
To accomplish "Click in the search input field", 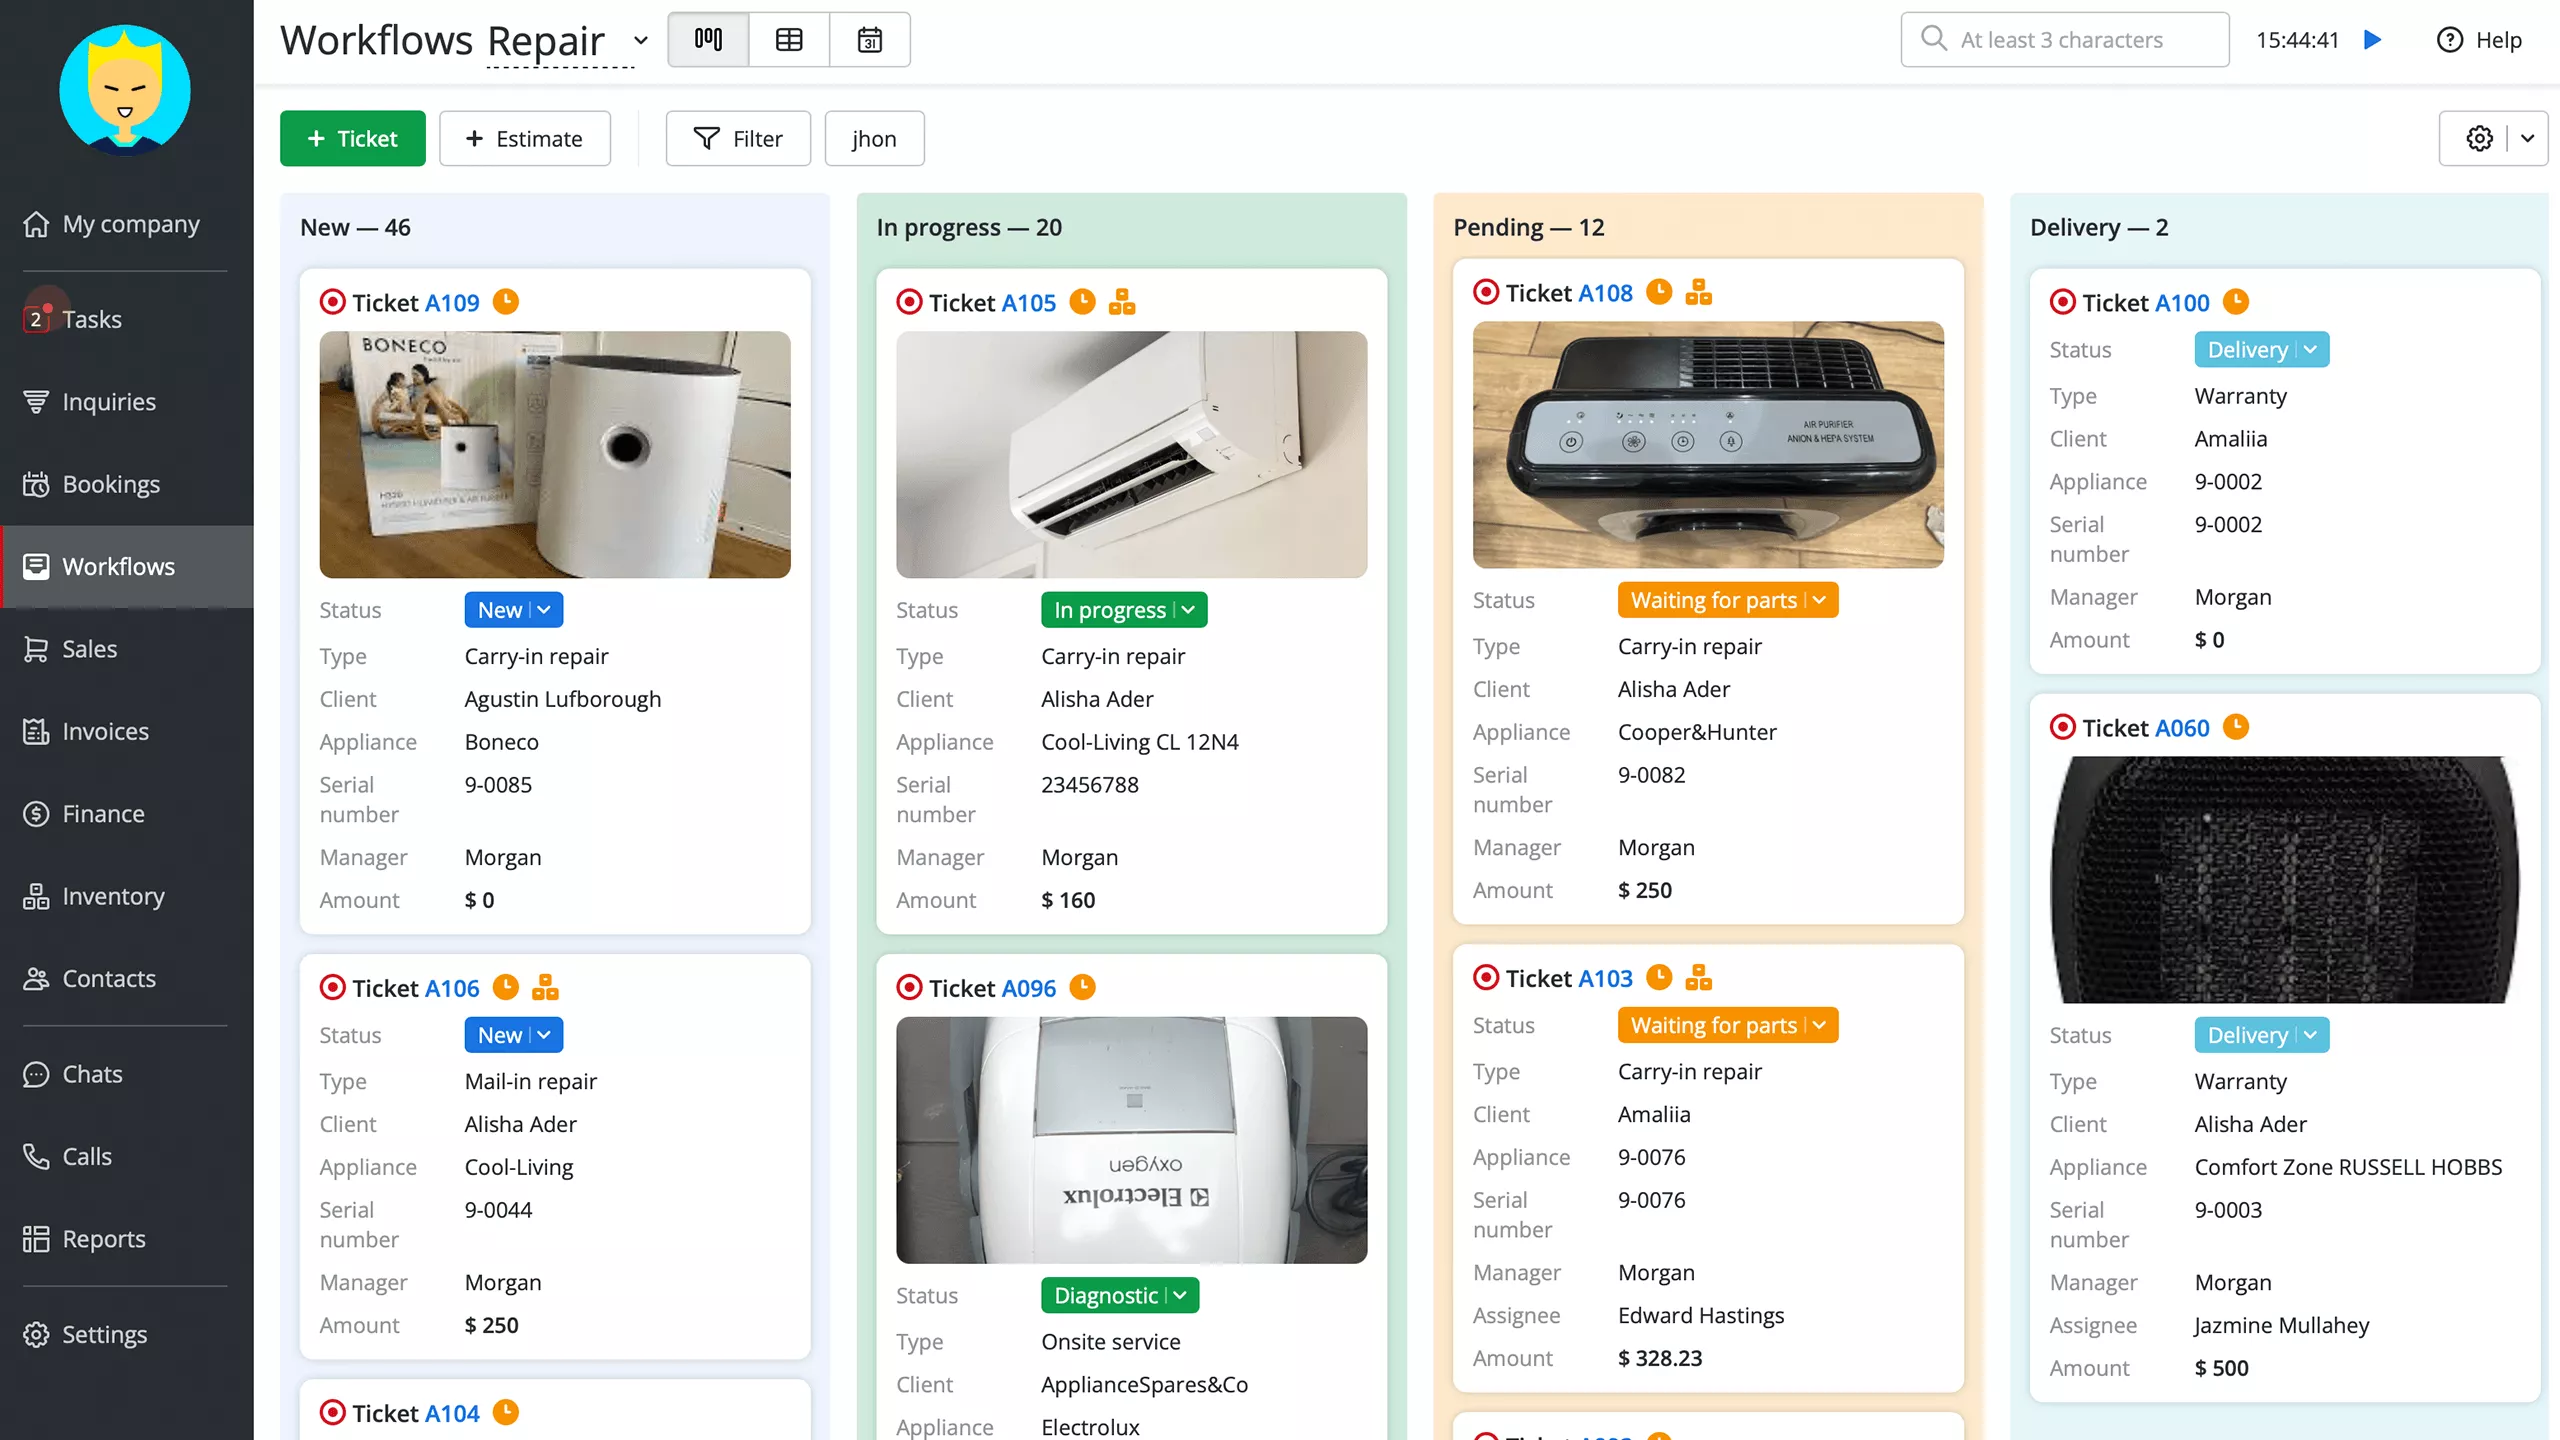I will (x=2080, y=40).
